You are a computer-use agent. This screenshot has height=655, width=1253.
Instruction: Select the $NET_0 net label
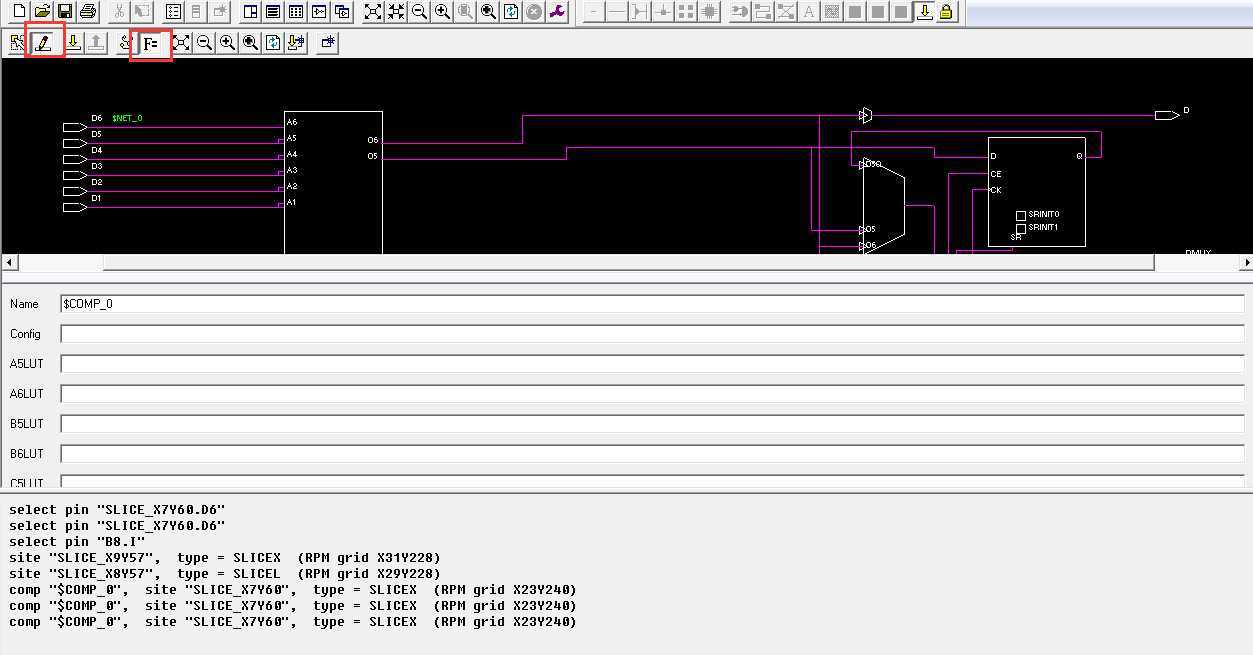(127, 118)
